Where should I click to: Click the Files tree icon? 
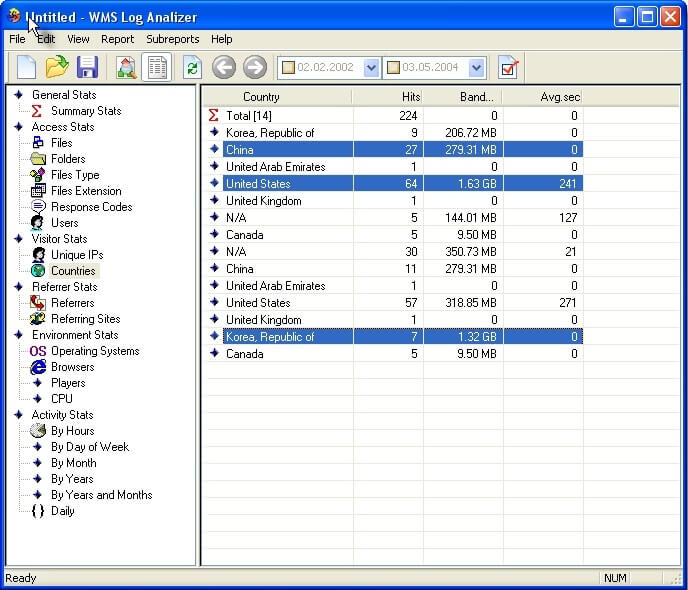[38, 143]
